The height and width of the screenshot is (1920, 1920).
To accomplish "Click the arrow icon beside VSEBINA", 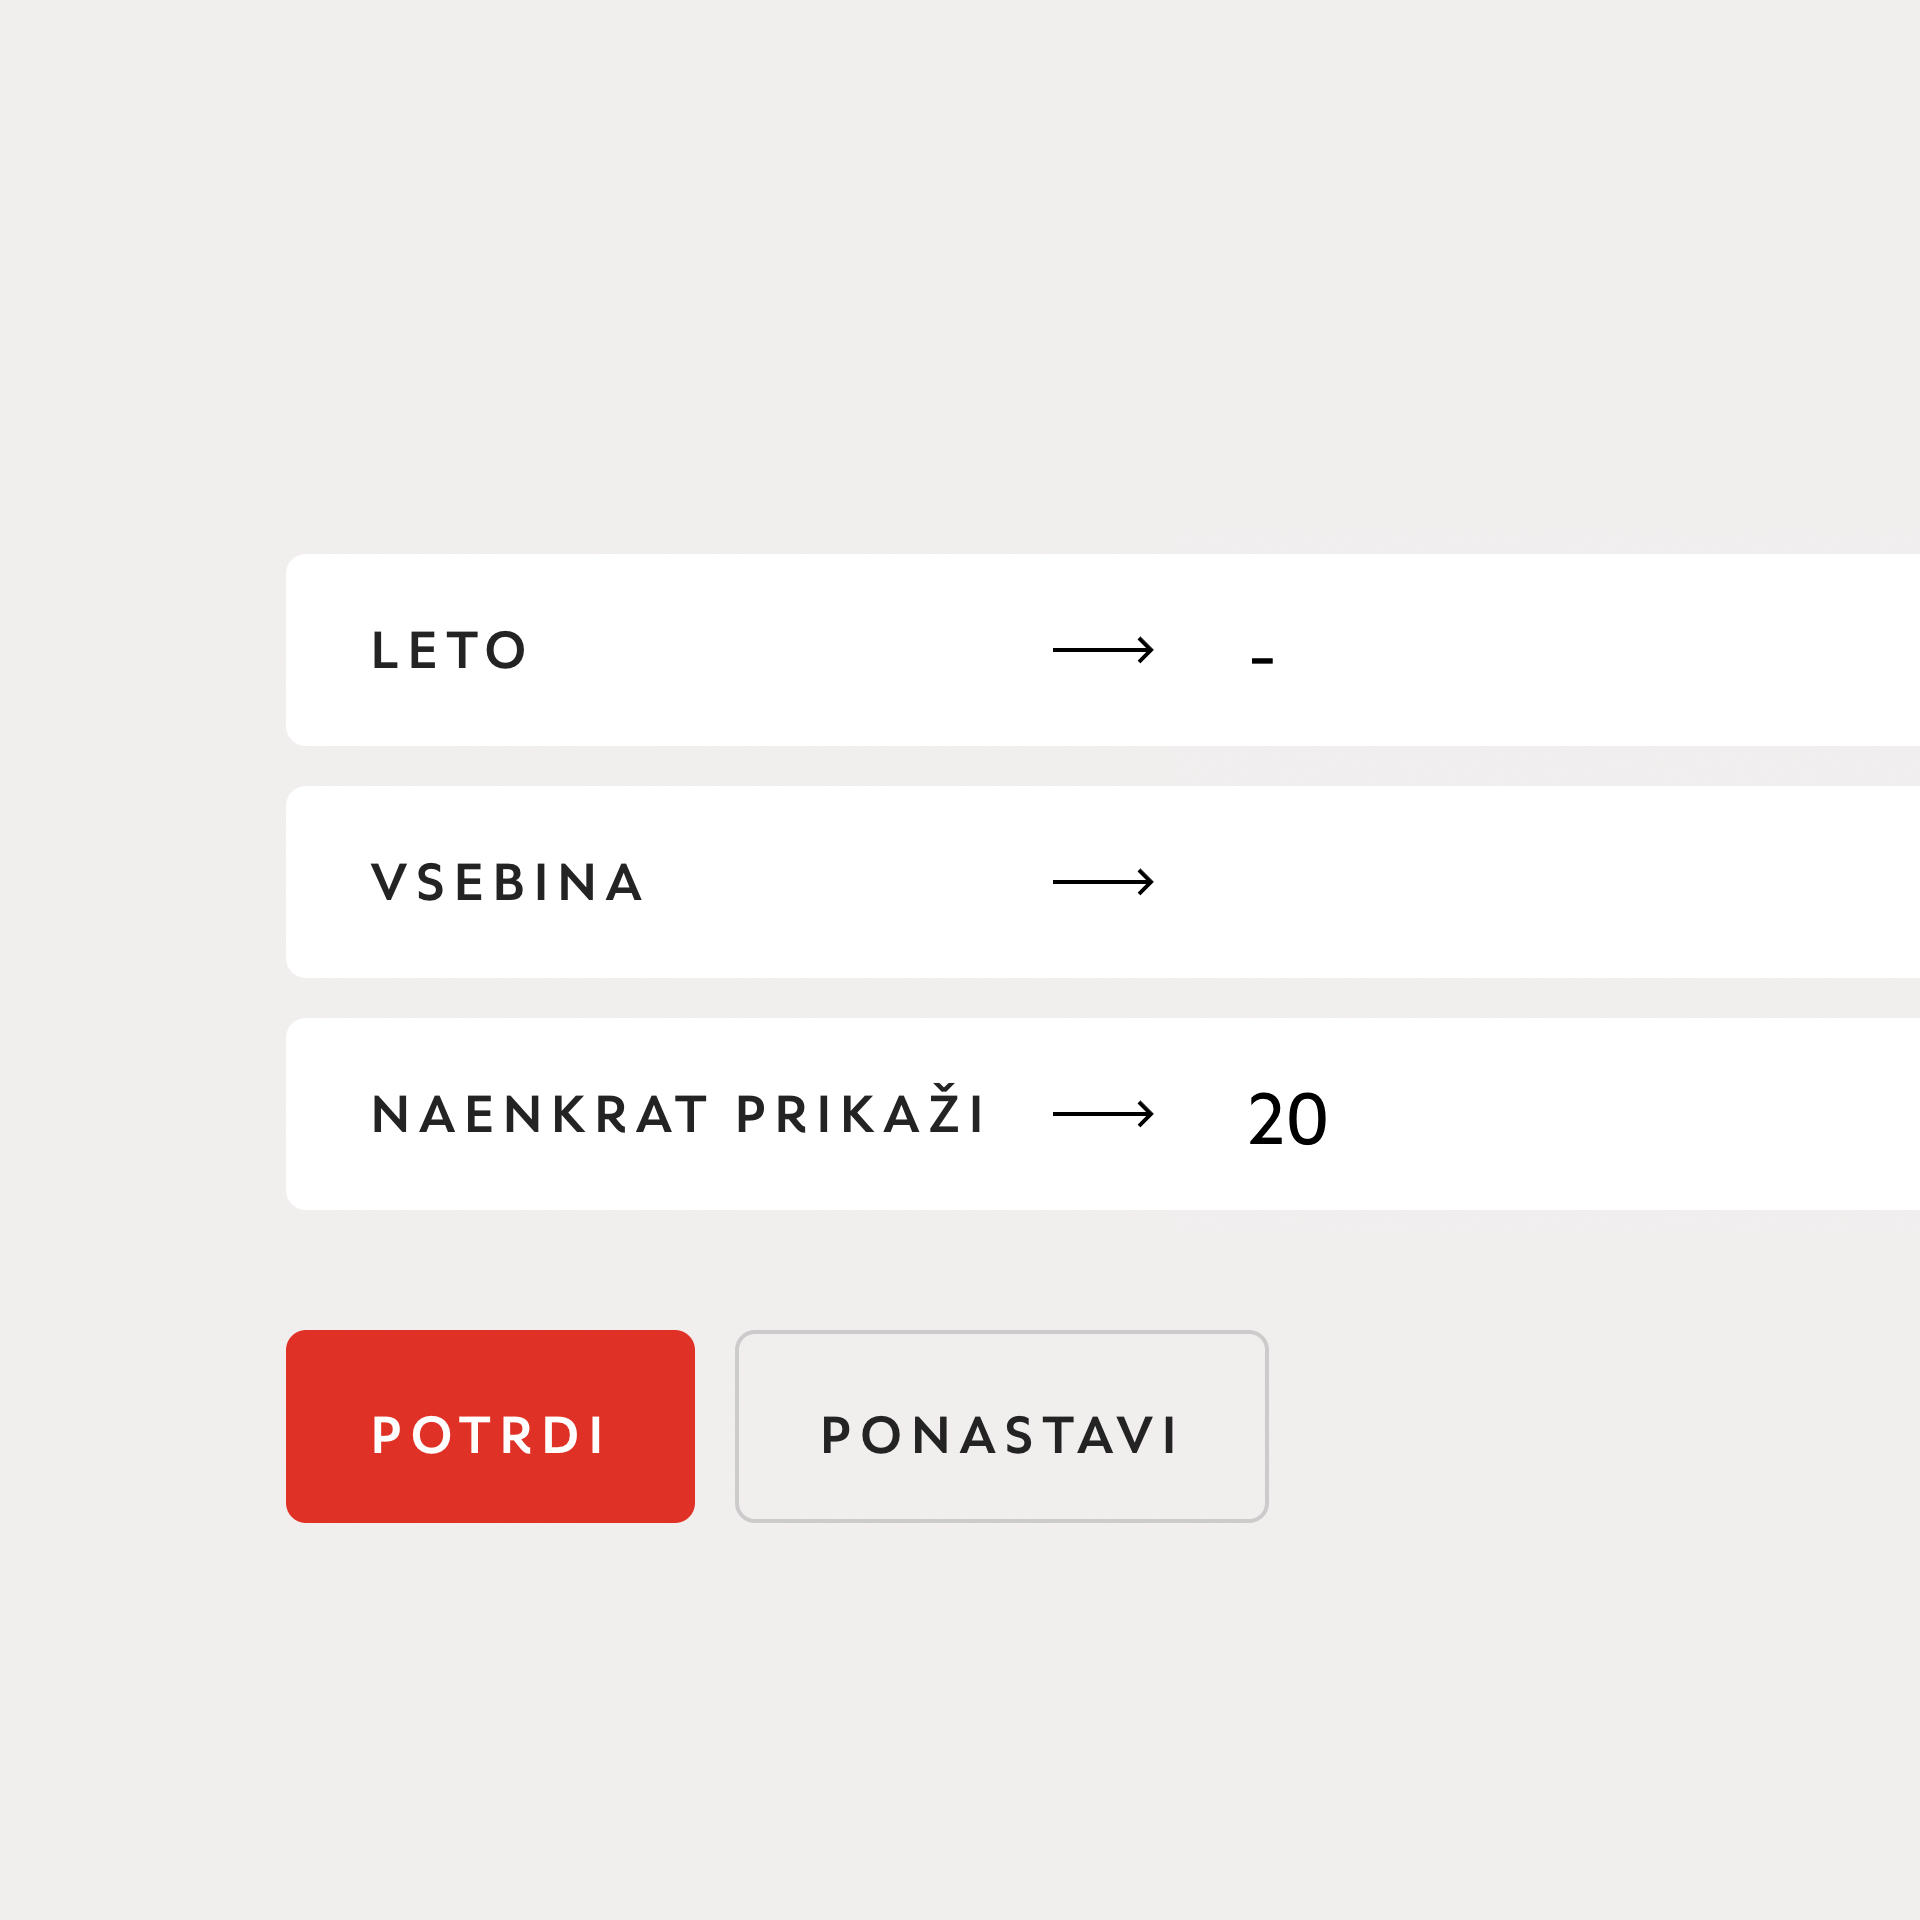I will click(1103, 882).
